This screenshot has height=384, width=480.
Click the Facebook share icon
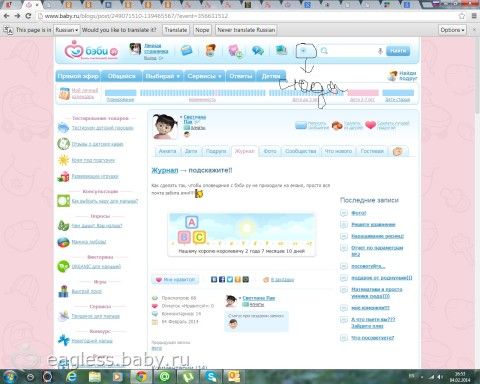(222, 279)
